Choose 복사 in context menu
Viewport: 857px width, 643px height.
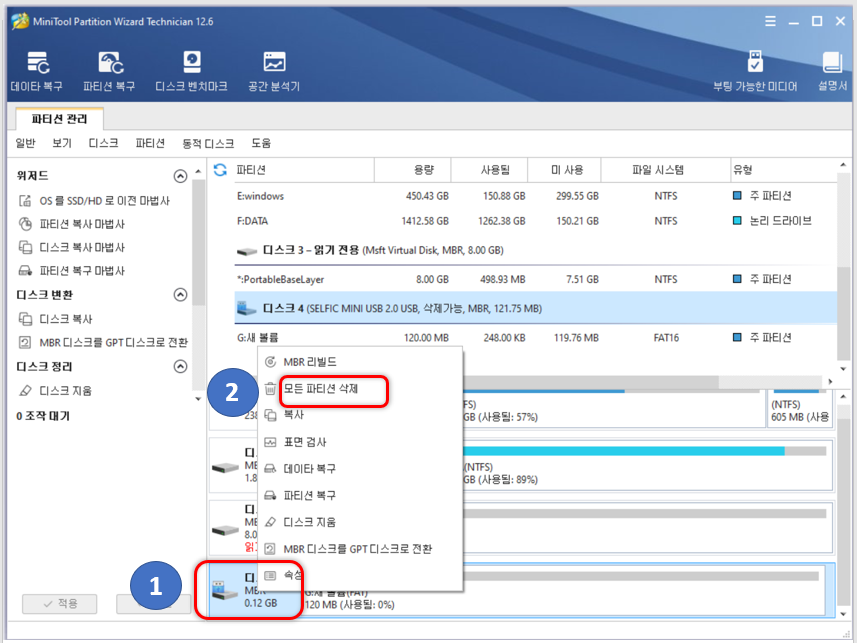(x=361, y=415)
